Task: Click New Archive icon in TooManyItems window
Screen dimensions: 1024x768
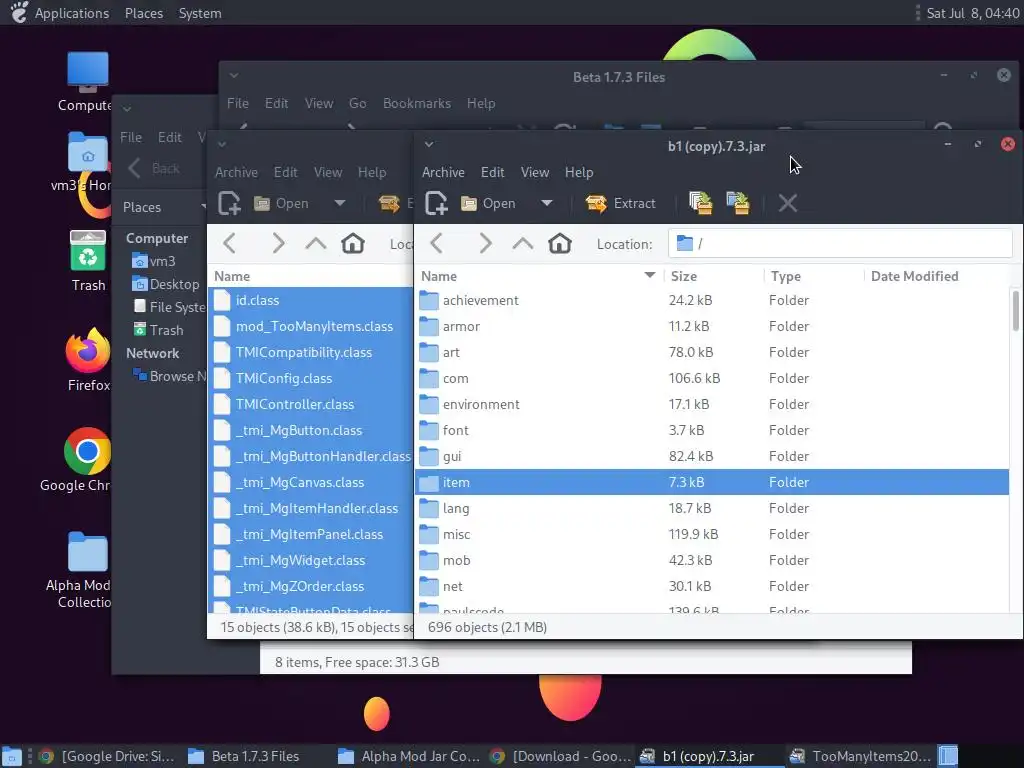Action: [x=229, y=203]
